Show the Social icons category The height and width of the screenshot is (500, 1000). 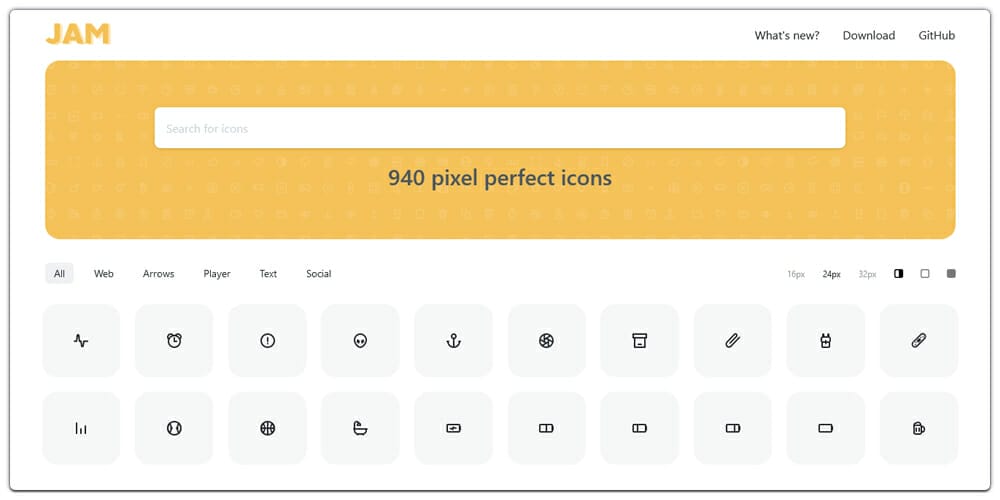(319, 274)
